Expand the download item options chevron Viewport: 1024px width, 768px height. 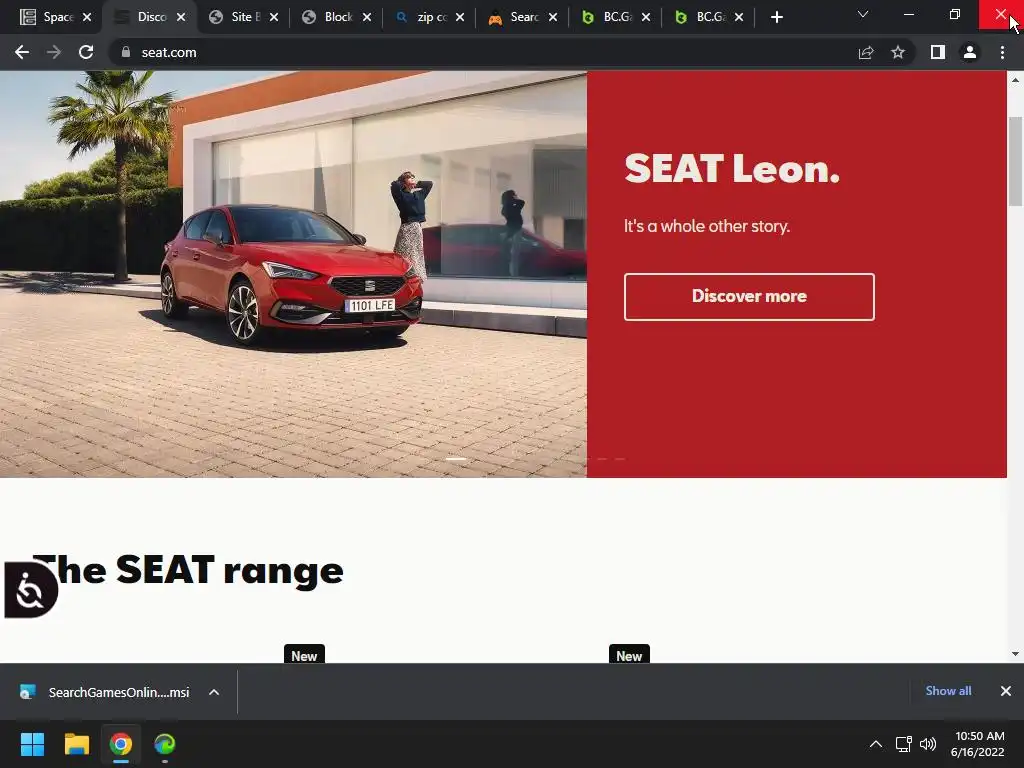[214, 692]
